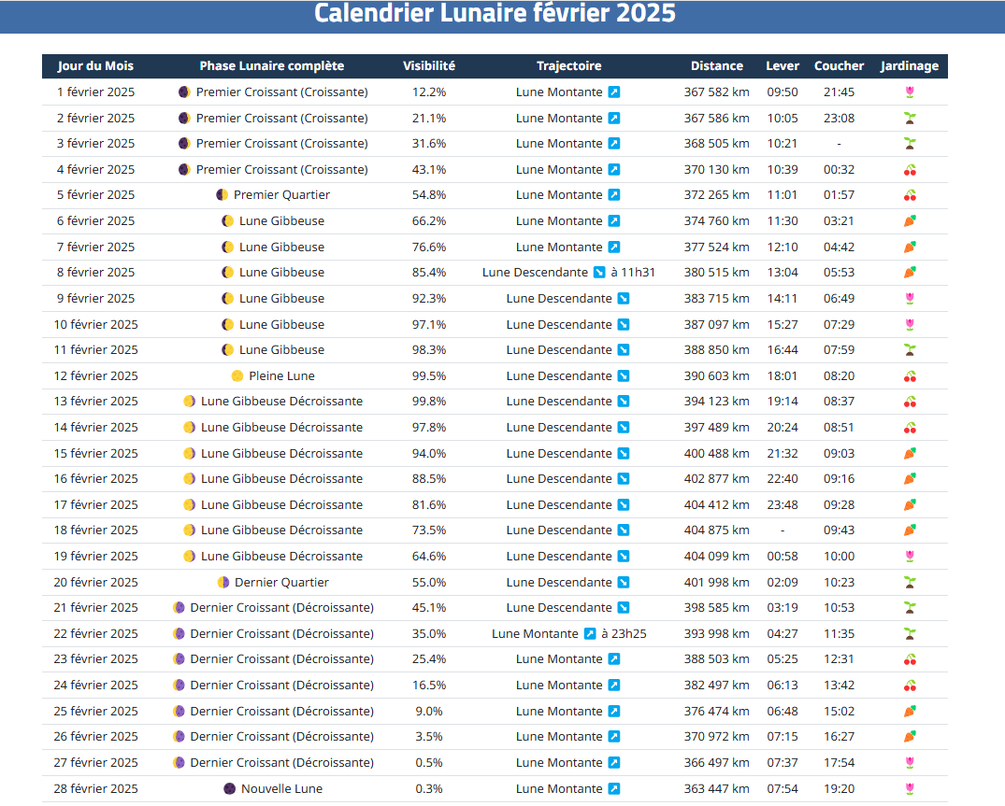1005x806 pixels.
Task: Click the Phase Lunaire complète column header
Action: tap(272, 66)
